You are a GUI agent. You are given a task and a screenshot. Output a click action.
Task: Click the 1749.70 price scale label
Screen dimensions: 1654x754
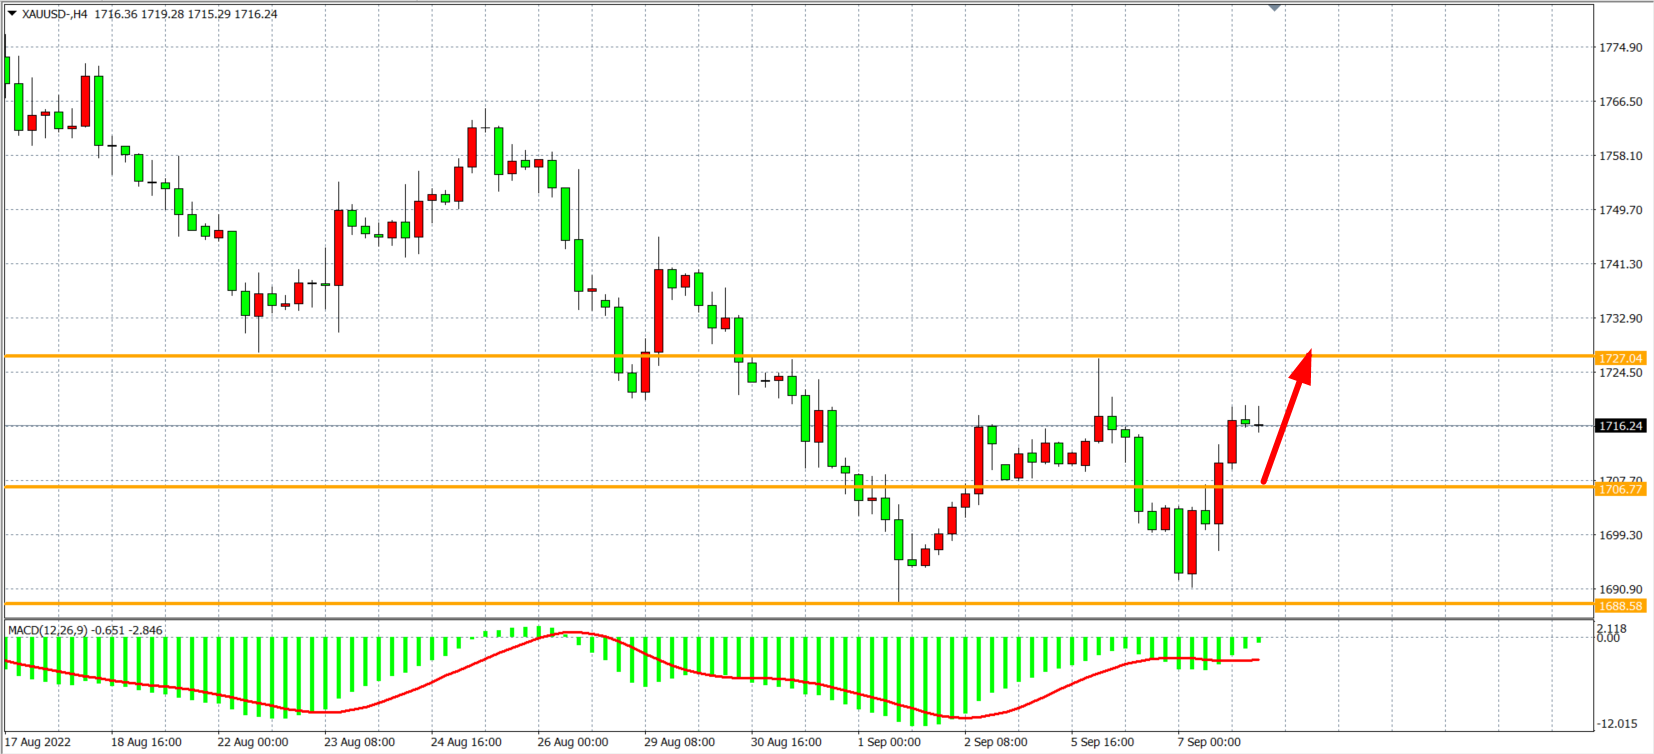pos(1620,210)
